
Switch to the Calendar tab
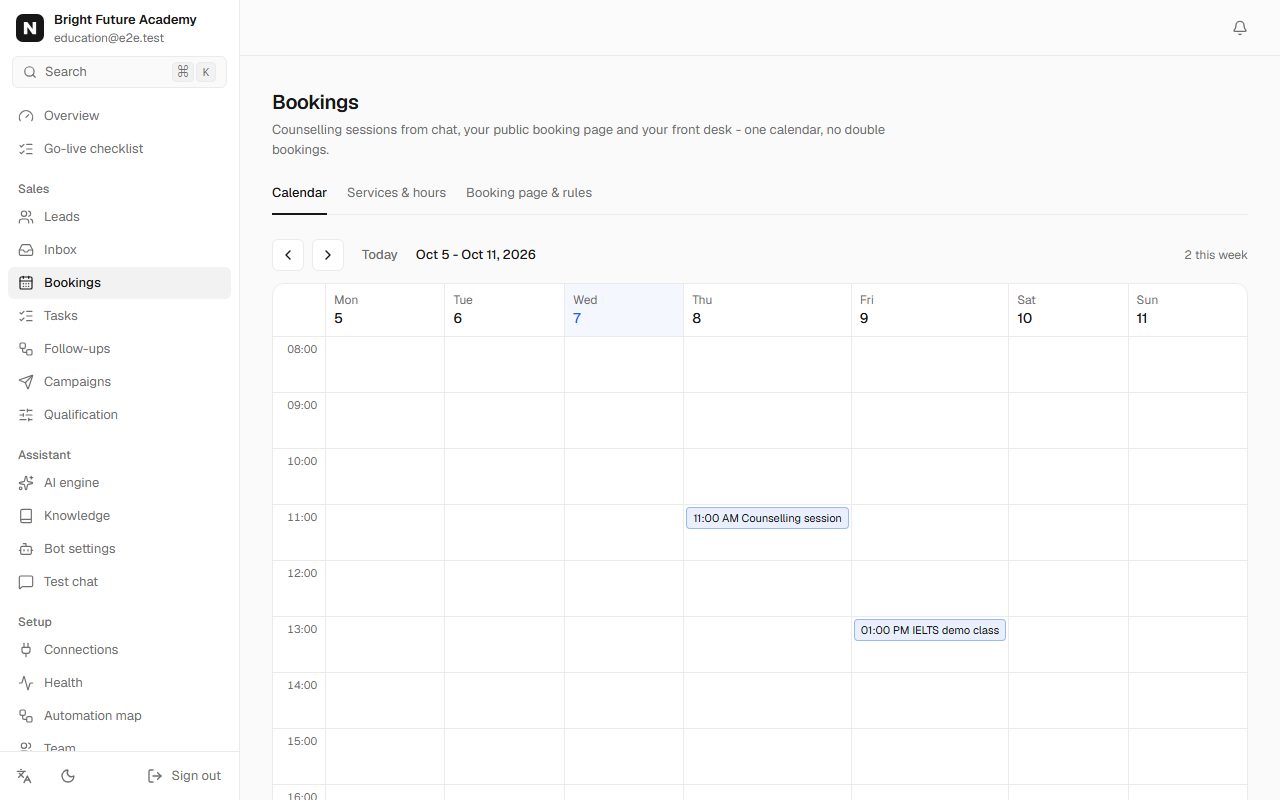(x=299, y=193)
